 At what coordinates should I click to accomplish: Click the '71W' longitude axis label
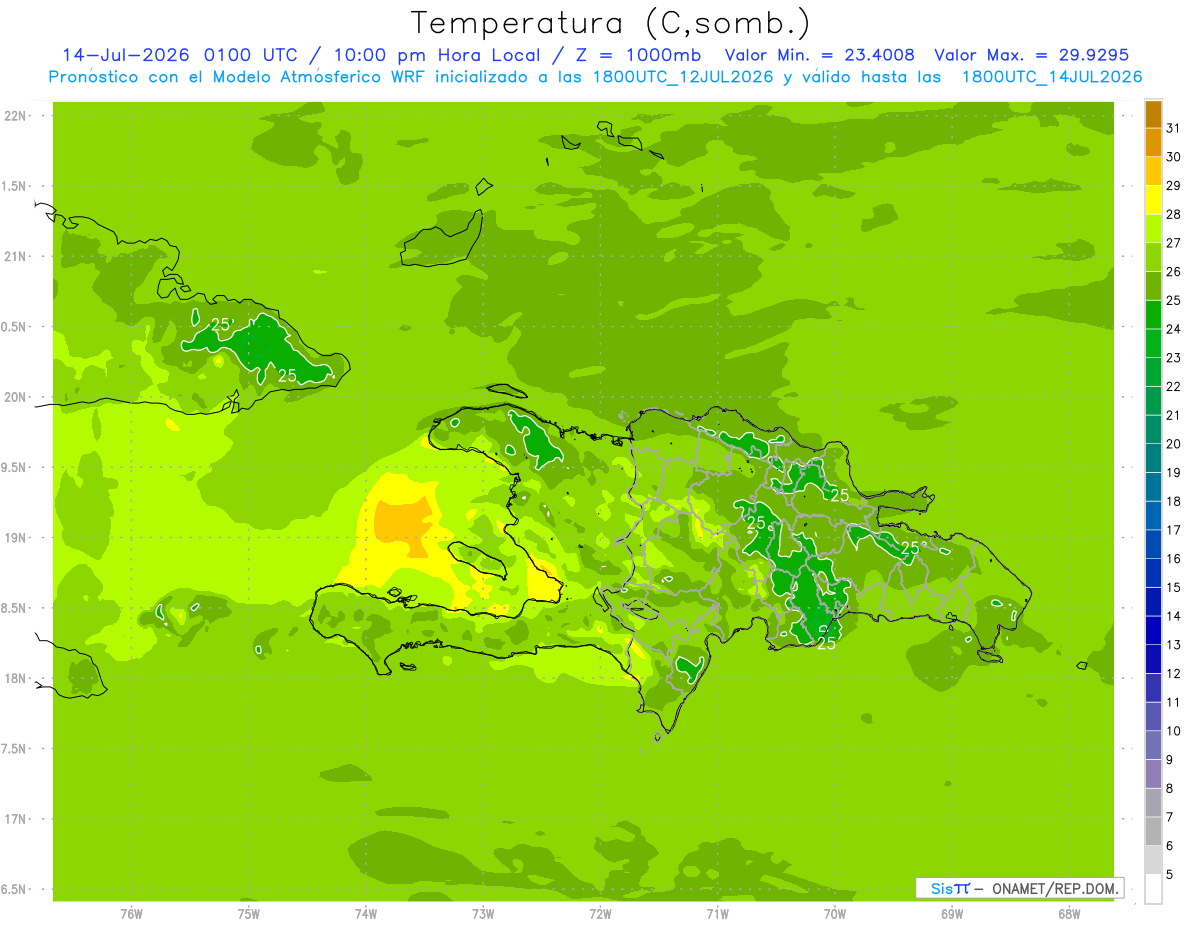[717, 914]
